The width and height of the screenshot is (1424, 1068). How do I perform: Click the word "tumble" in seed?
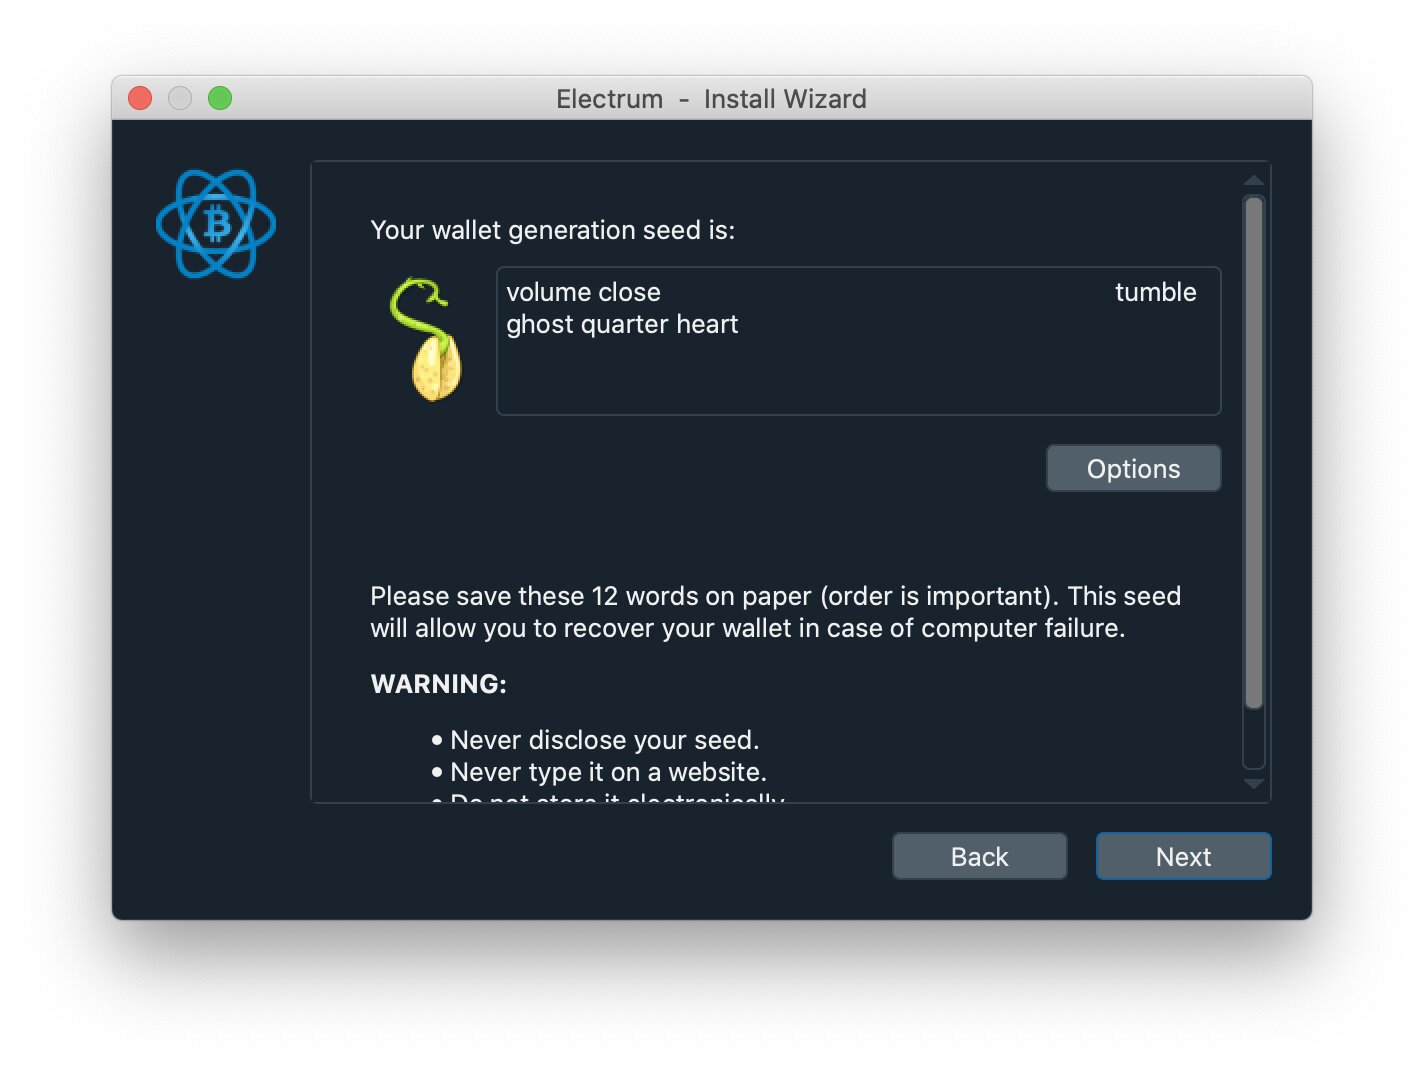tap(1155, 292)
